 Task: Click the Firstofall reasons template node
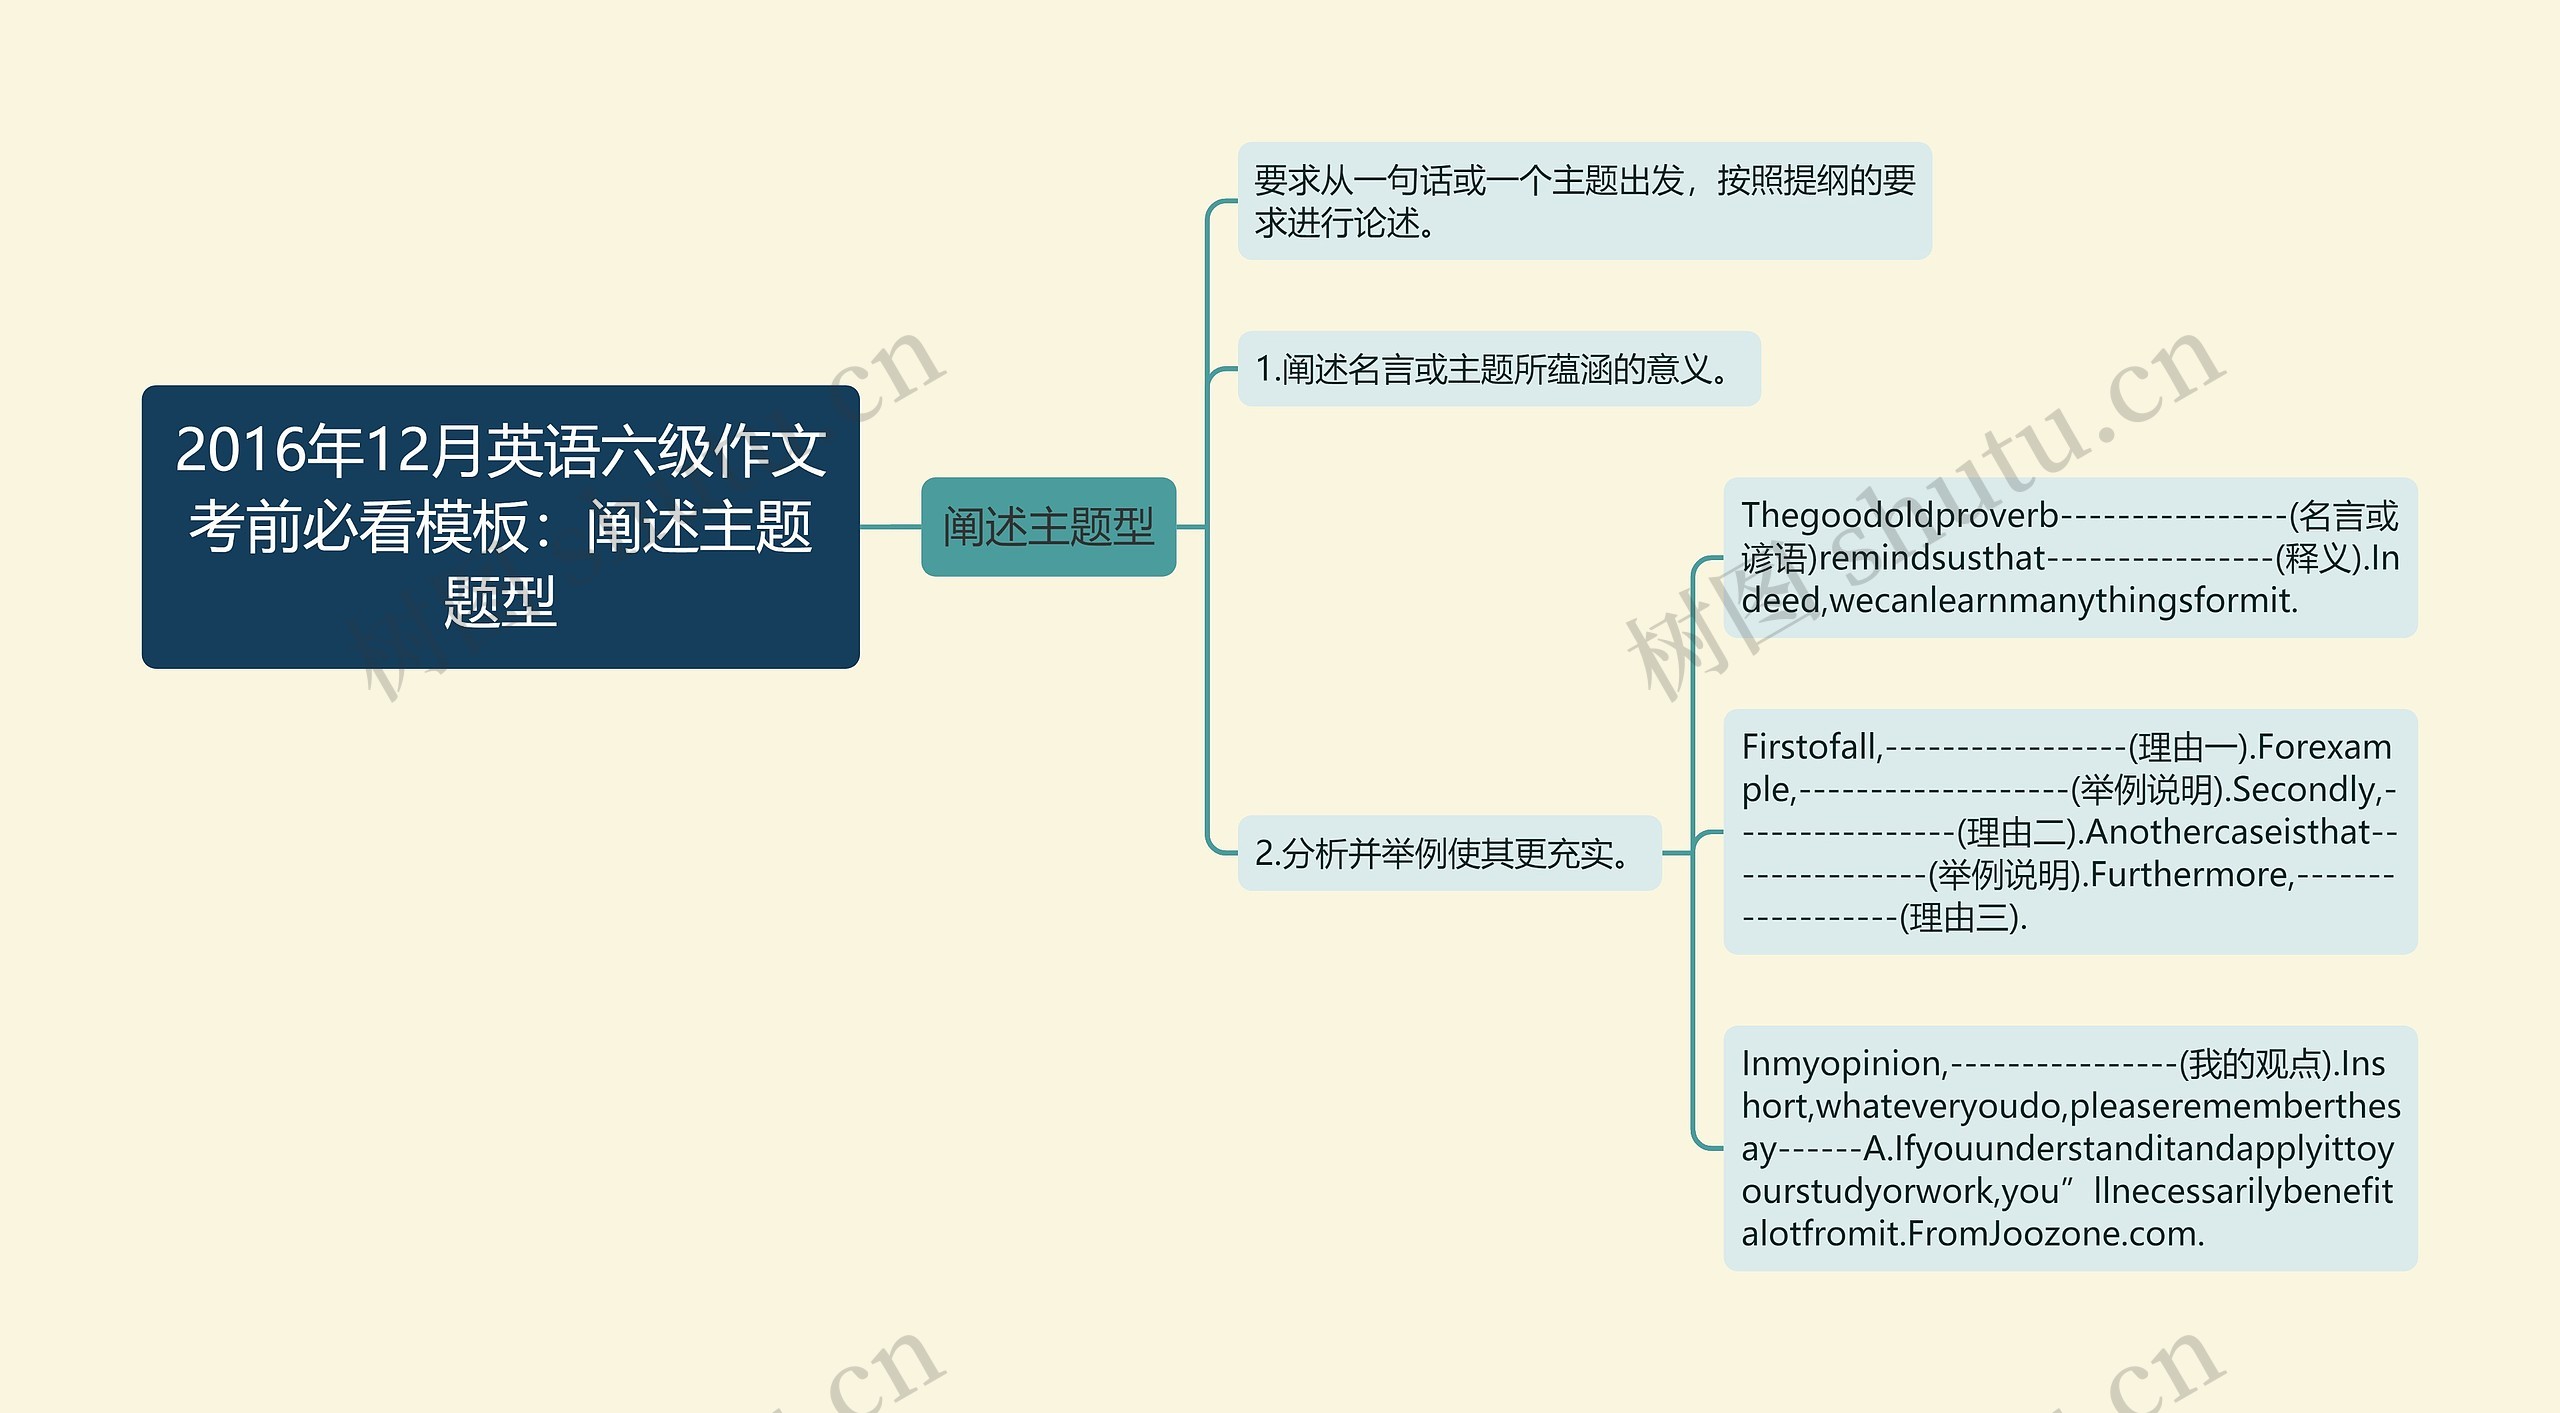(x=2070, y=832)
